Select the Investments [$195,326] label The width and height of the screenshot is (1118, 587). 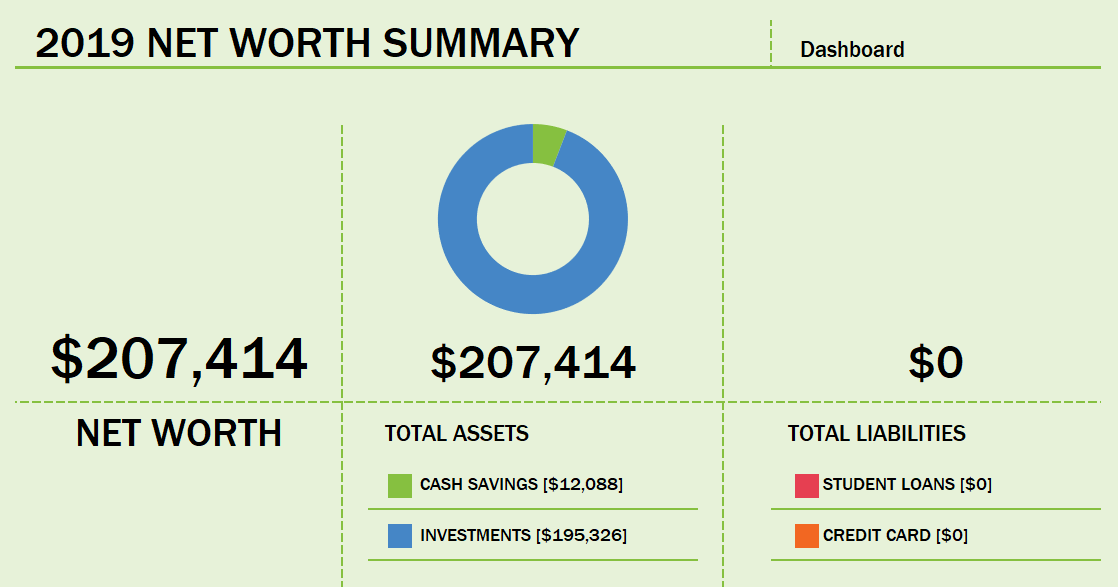[523, 535]
